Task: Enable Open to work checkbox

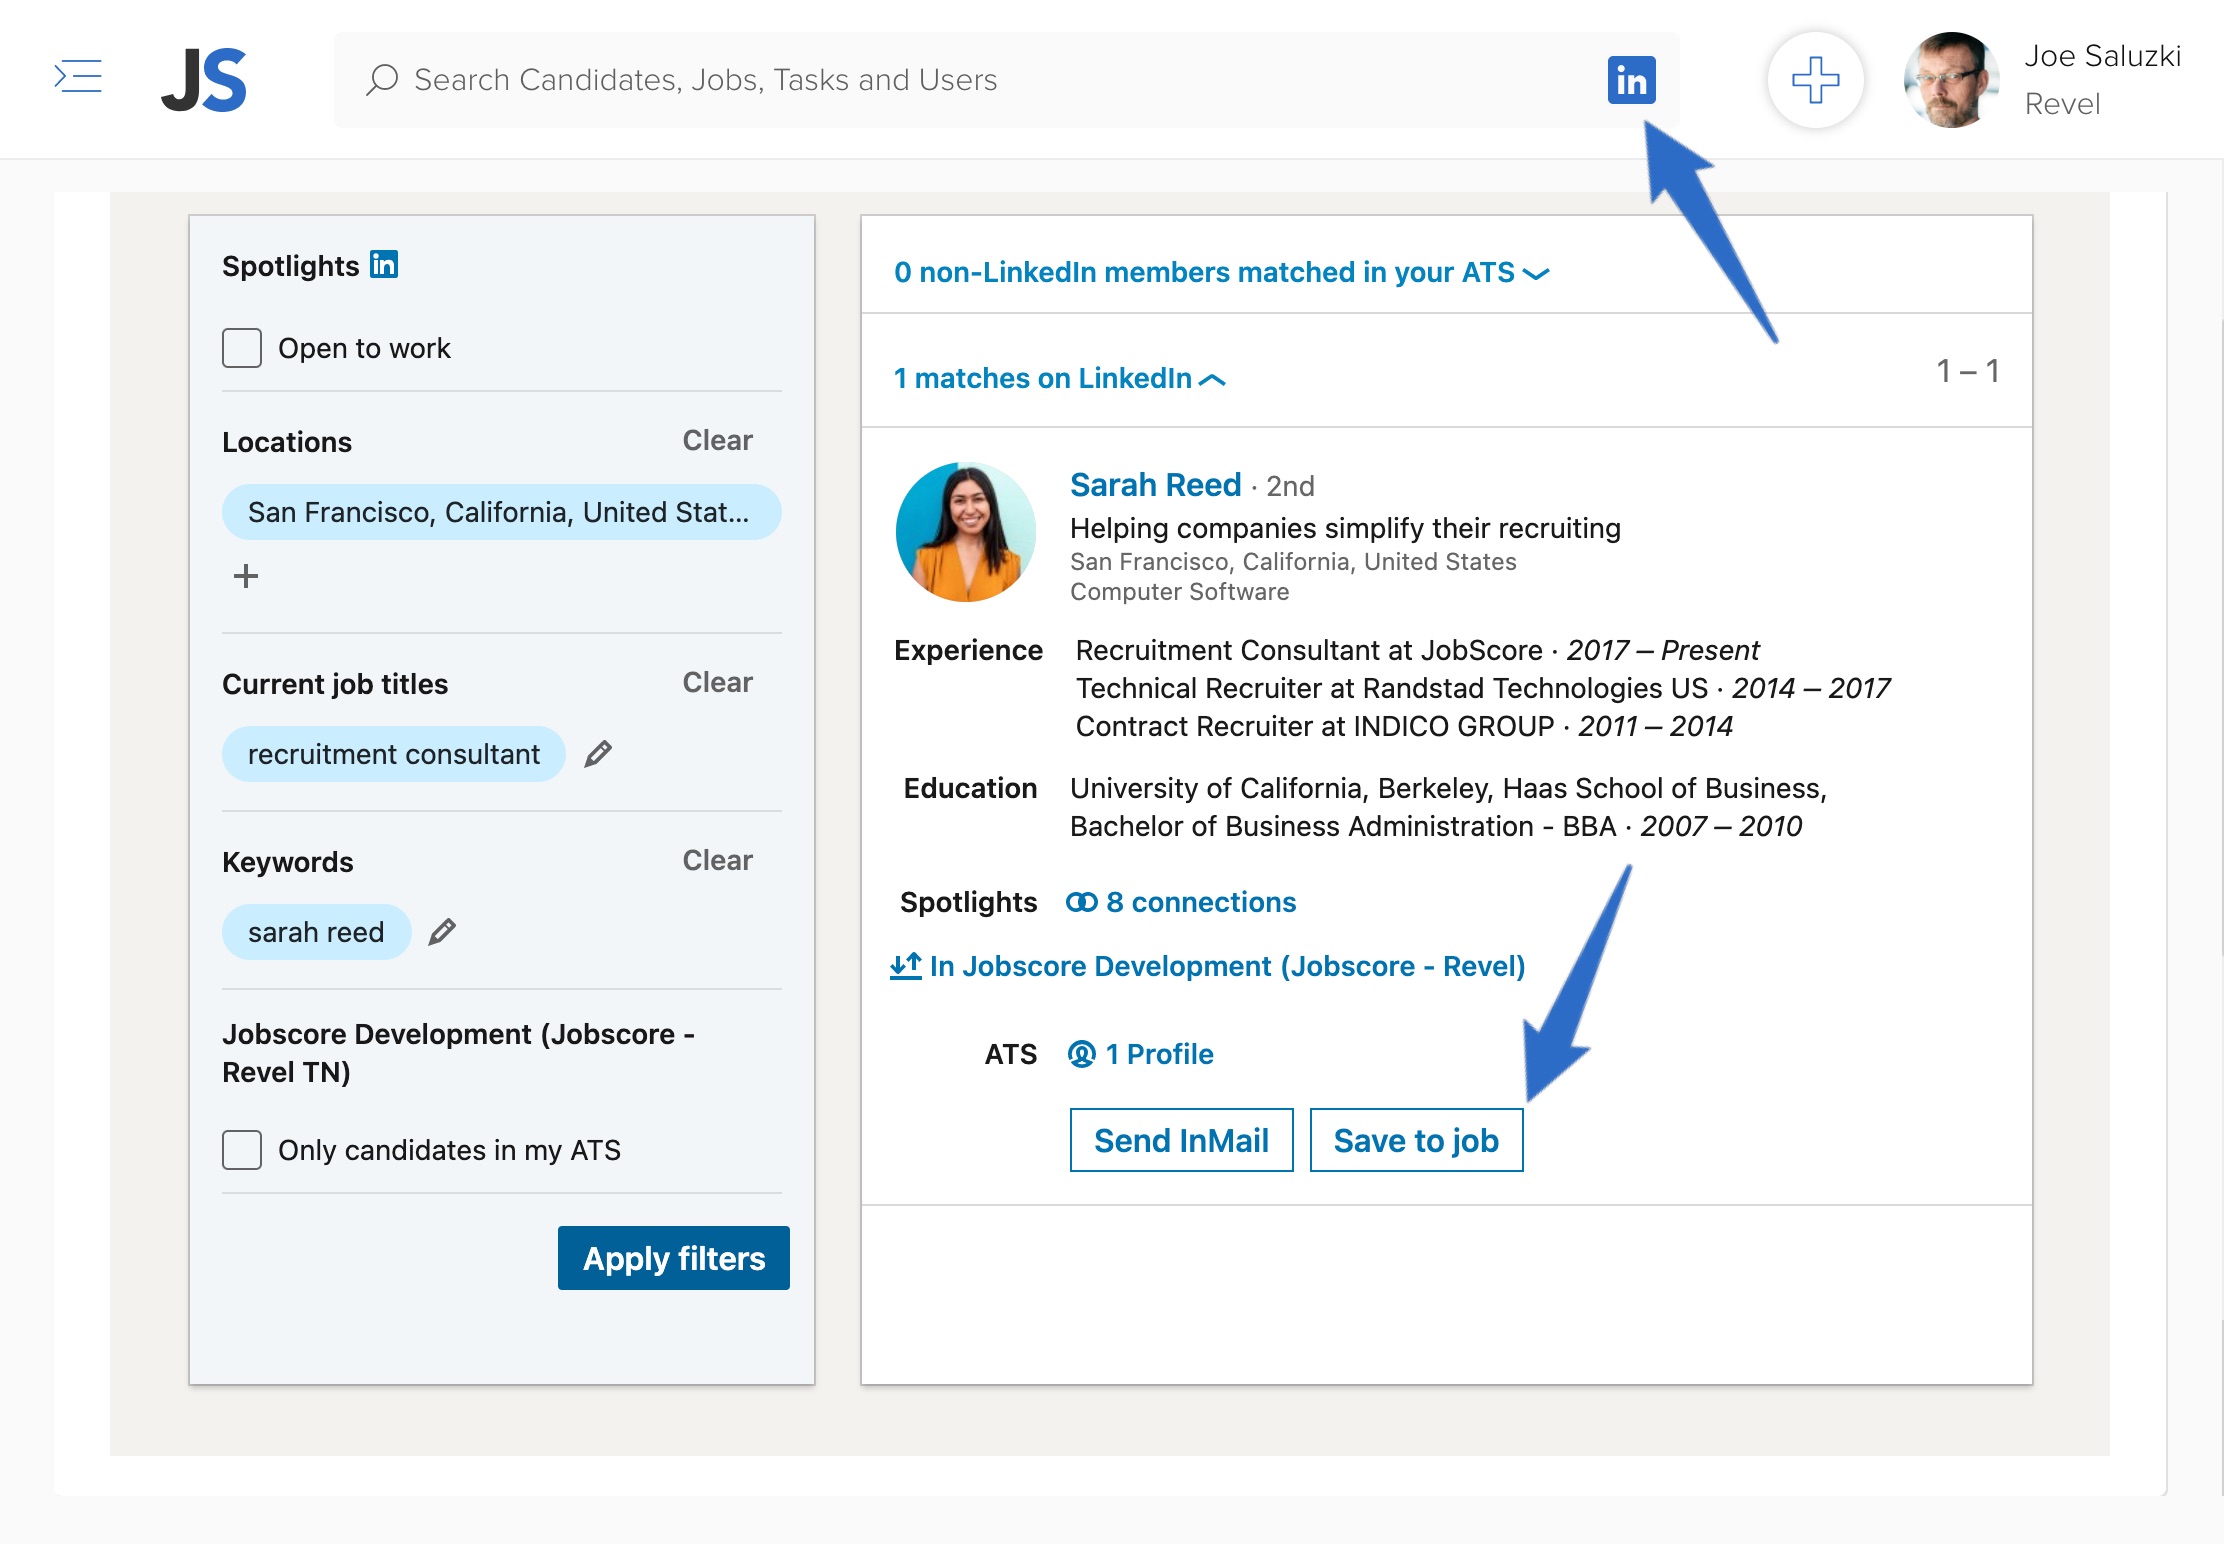Action: 242,348
